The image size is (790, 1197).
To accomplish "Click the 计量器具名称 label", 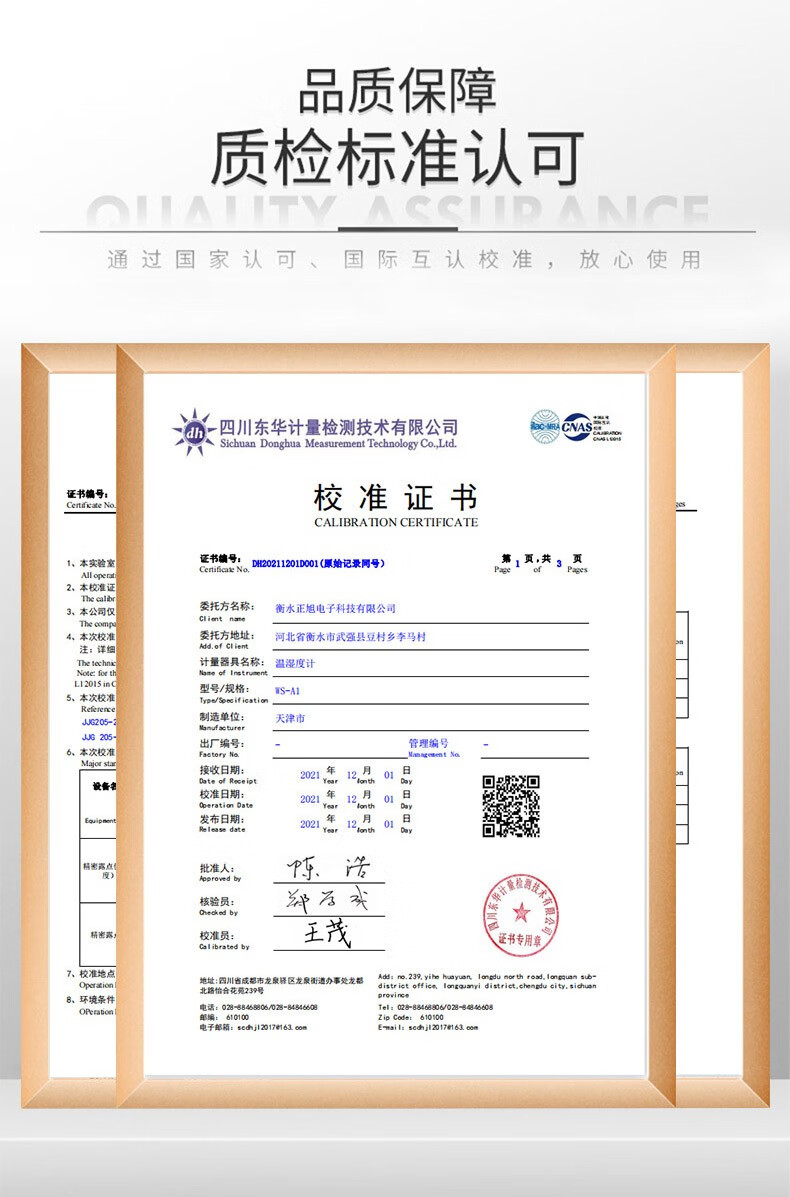I will coord(231,662).
